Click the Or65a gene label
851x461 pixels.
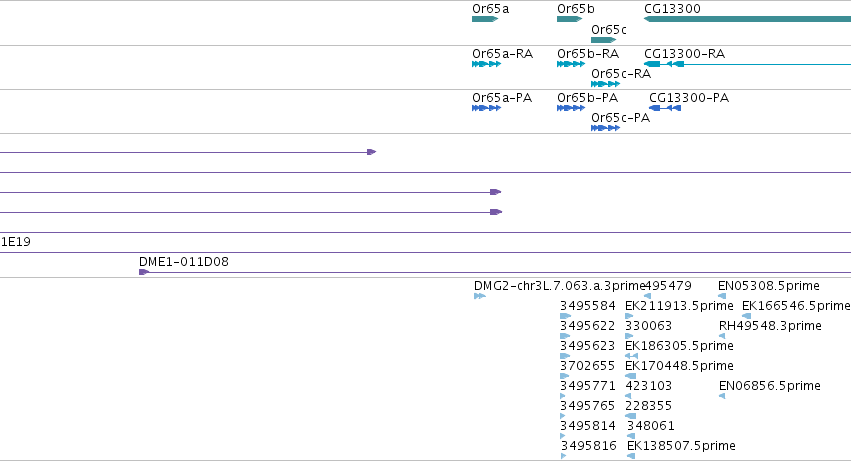491,9
